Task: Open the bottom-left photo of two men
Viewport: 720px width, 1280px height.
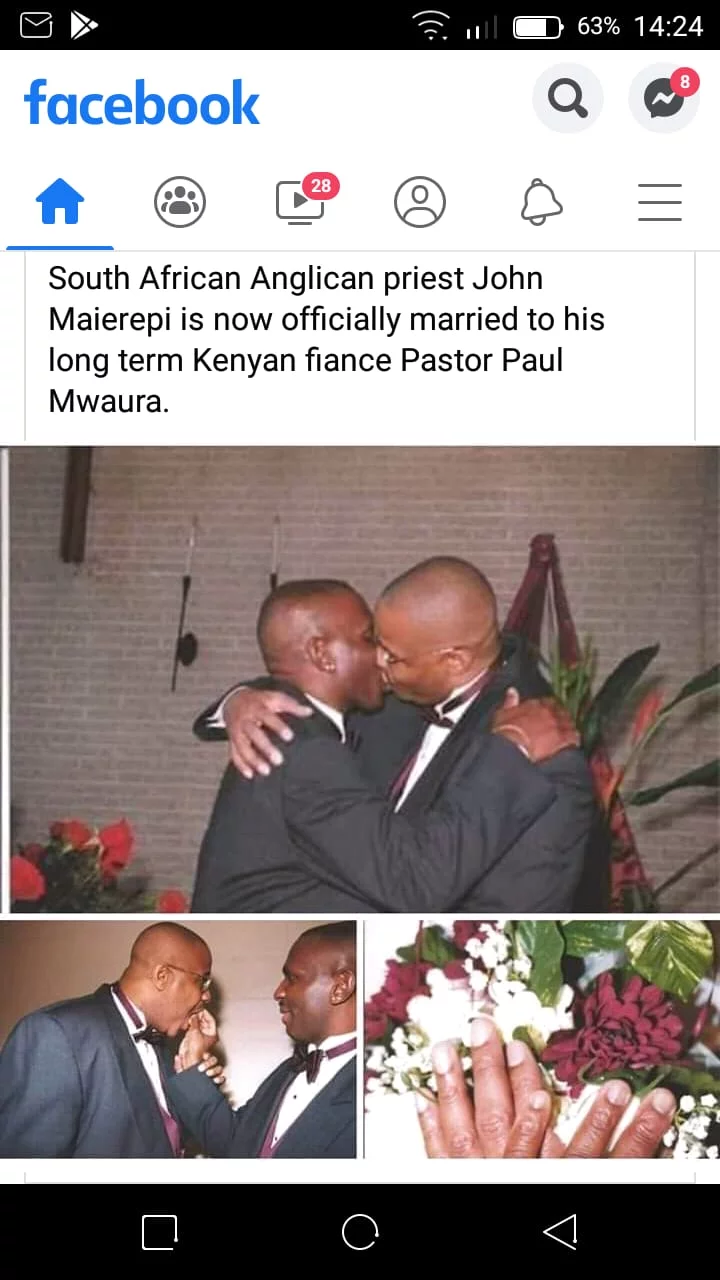Action: [178, 1039]
